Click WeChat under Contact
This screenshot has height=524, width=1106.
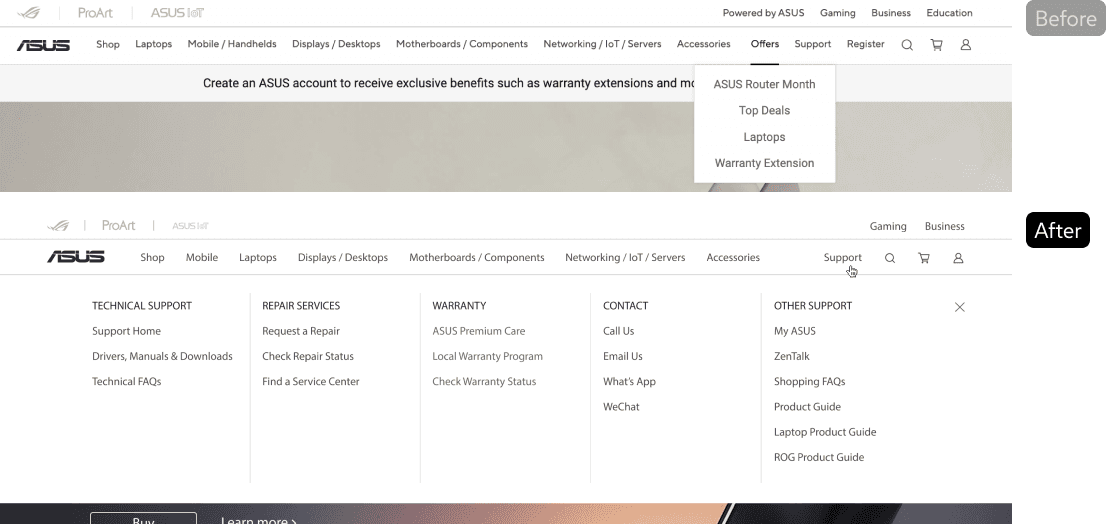point(621,407)
